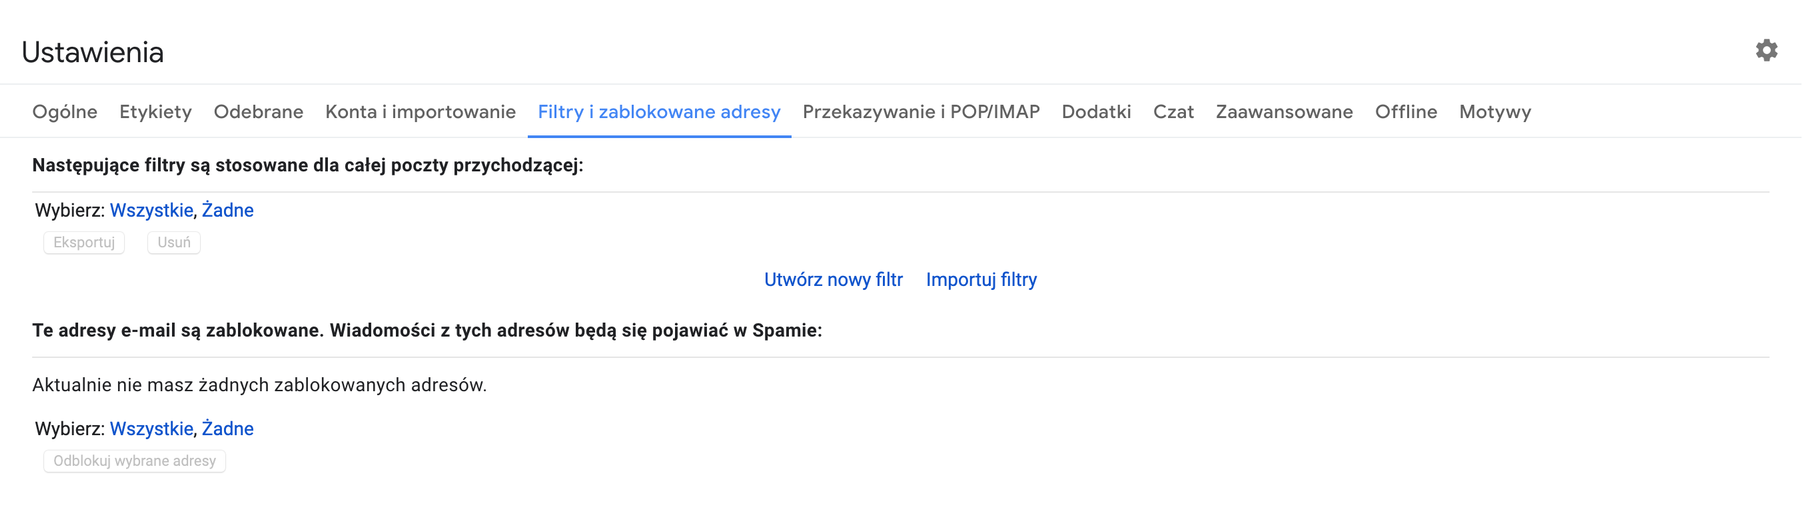
Task: Select Filtry i zablokowane adresy tab
Action: [659, 112]
